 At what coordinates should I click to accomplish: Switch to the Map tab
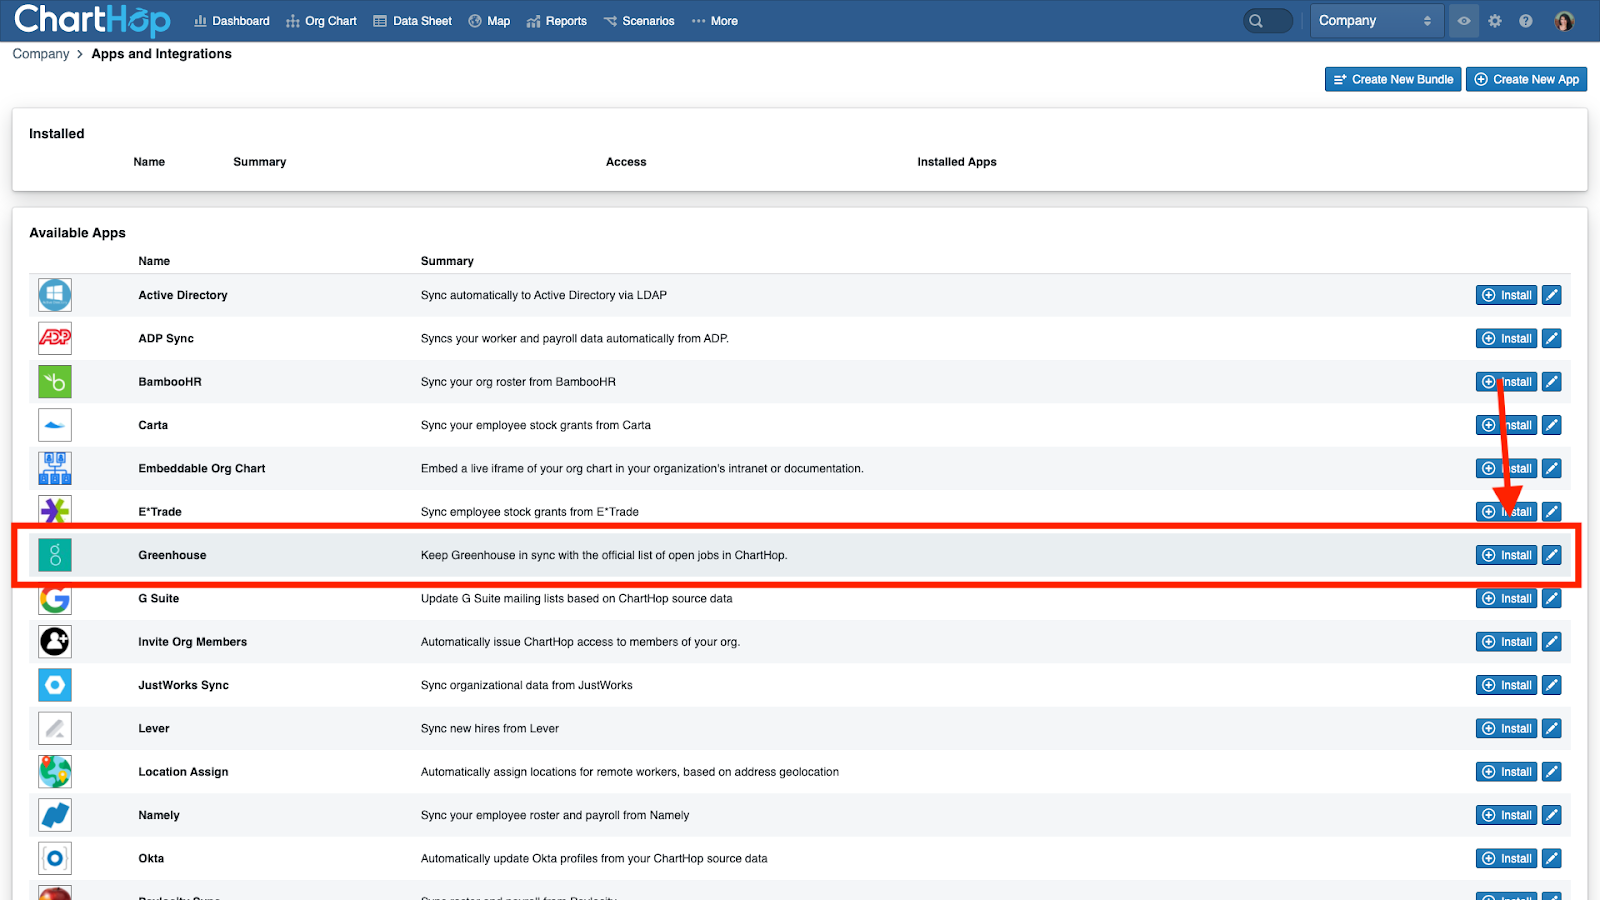[x=489, y=21]
